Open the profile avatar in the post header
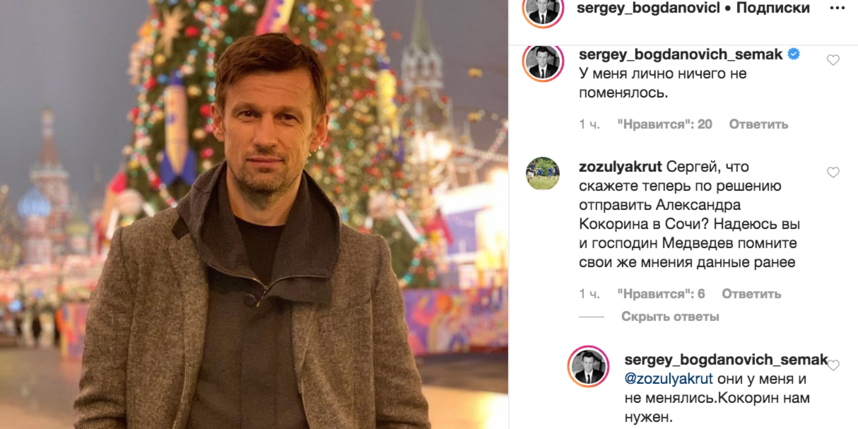Screen dimensions: 858x429 tap(543, 11)
